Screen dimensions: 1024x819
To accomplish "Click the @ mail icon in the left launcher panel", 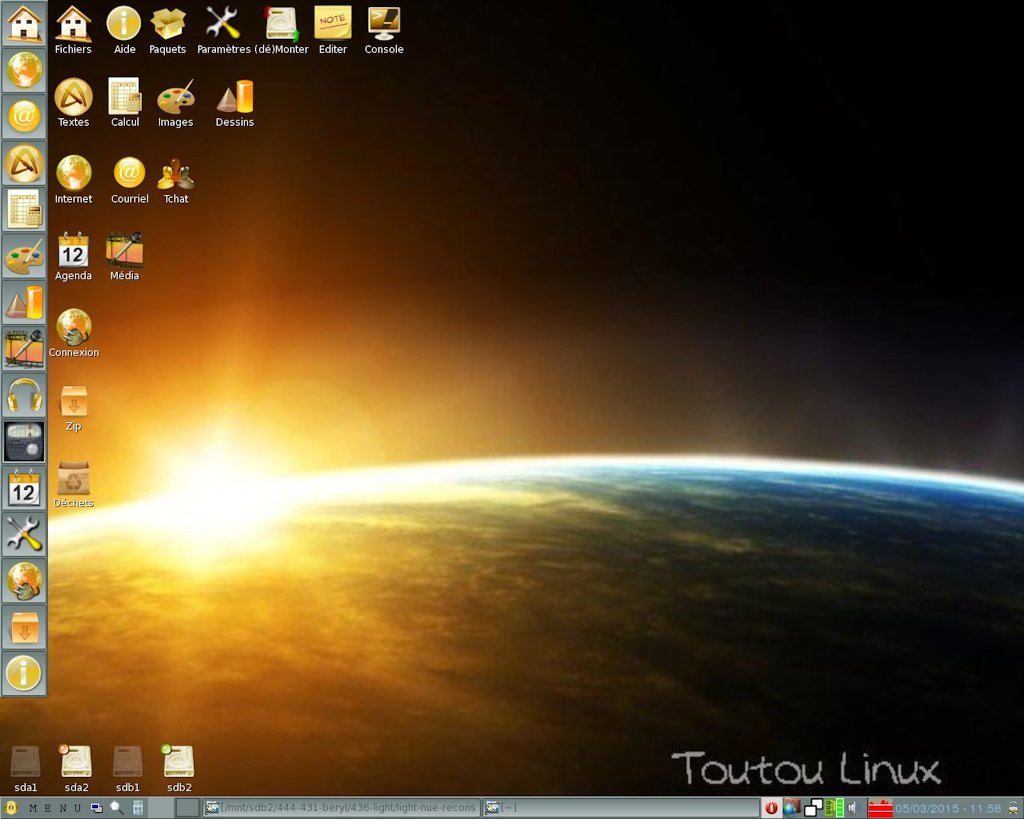I will click(x=24, y=116).
